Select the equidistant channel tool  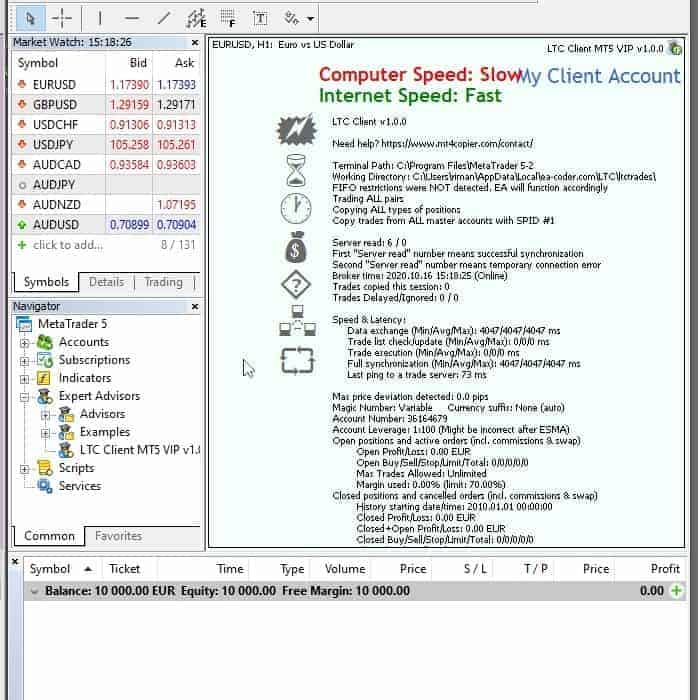click(196, 18)
